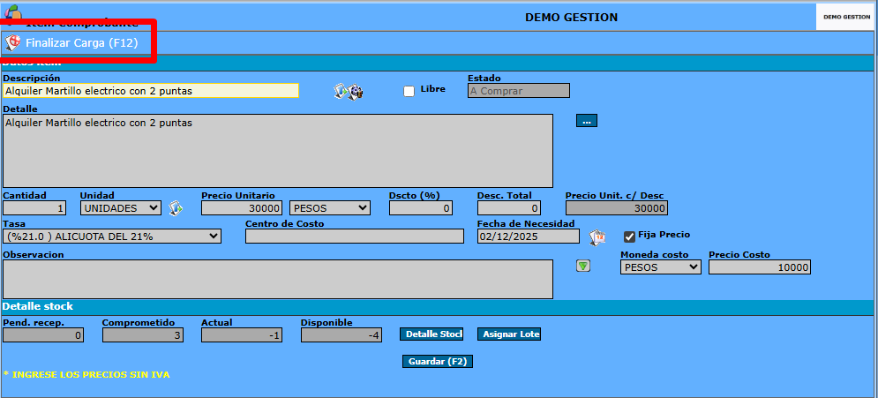Click the 'Moneda costo' label
Viewport: 878px width, 398px height.
coord(654,255)
